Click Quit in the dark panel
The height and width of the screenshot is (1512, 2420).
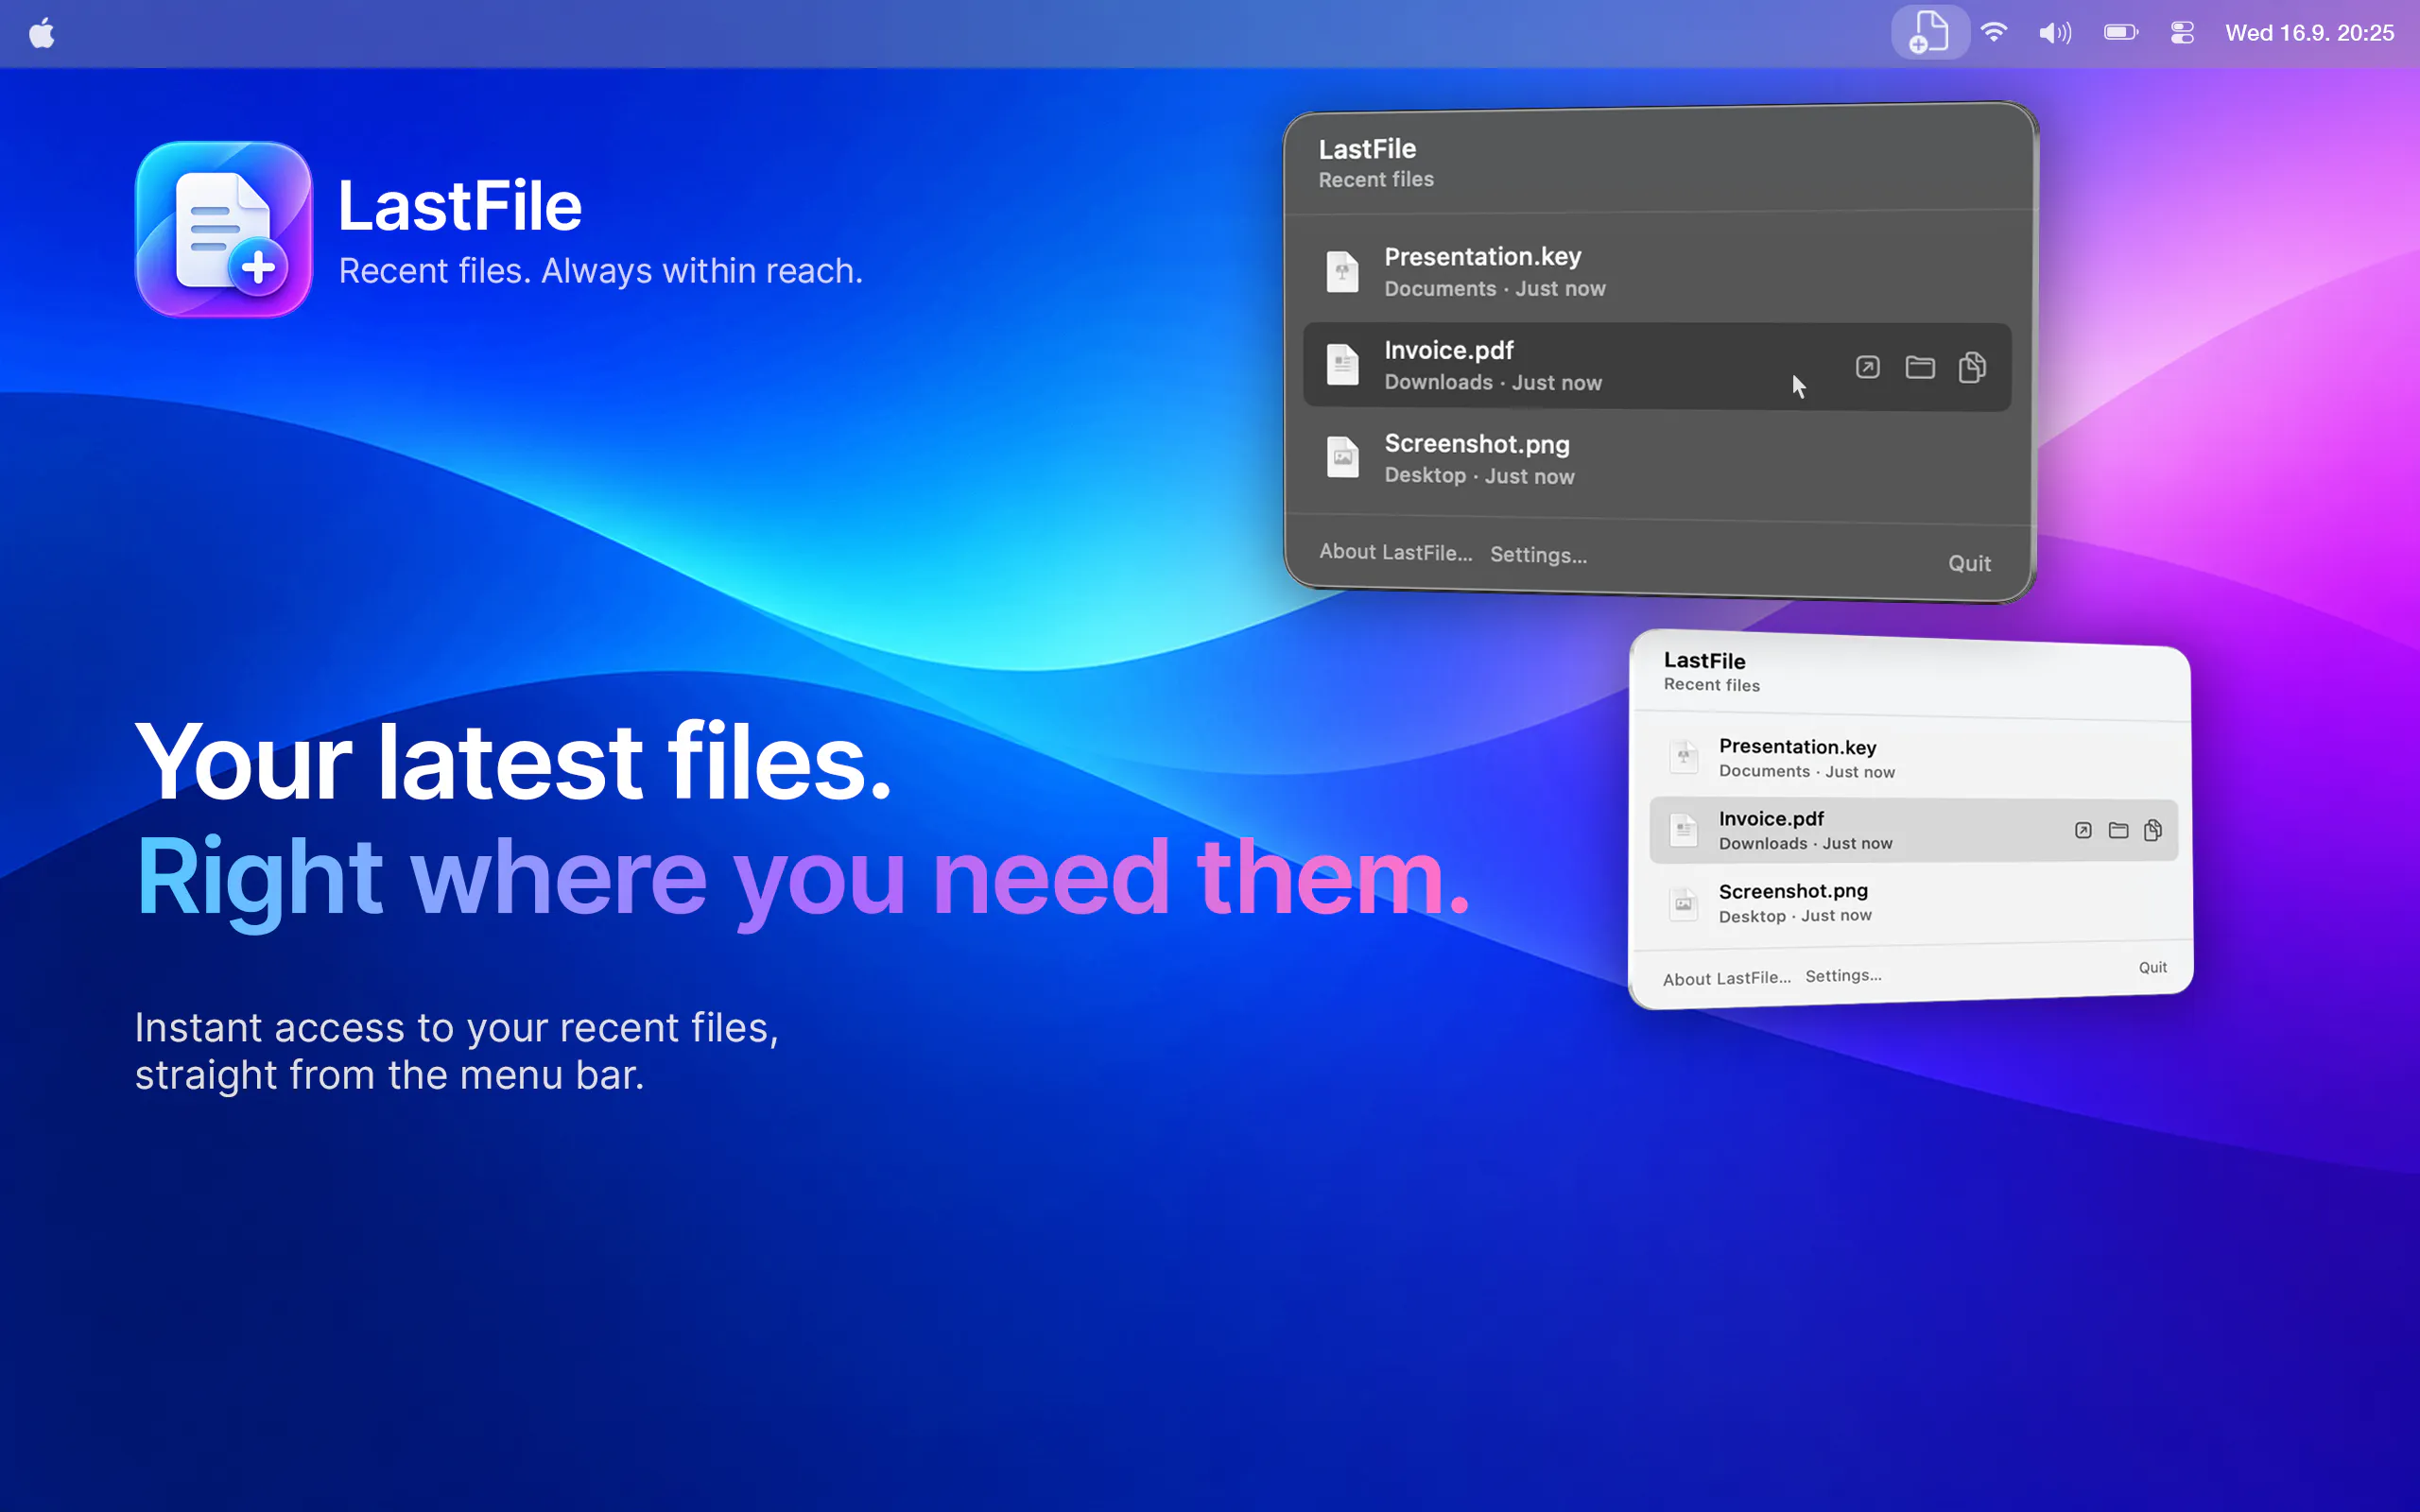[x=1969, y=563]
